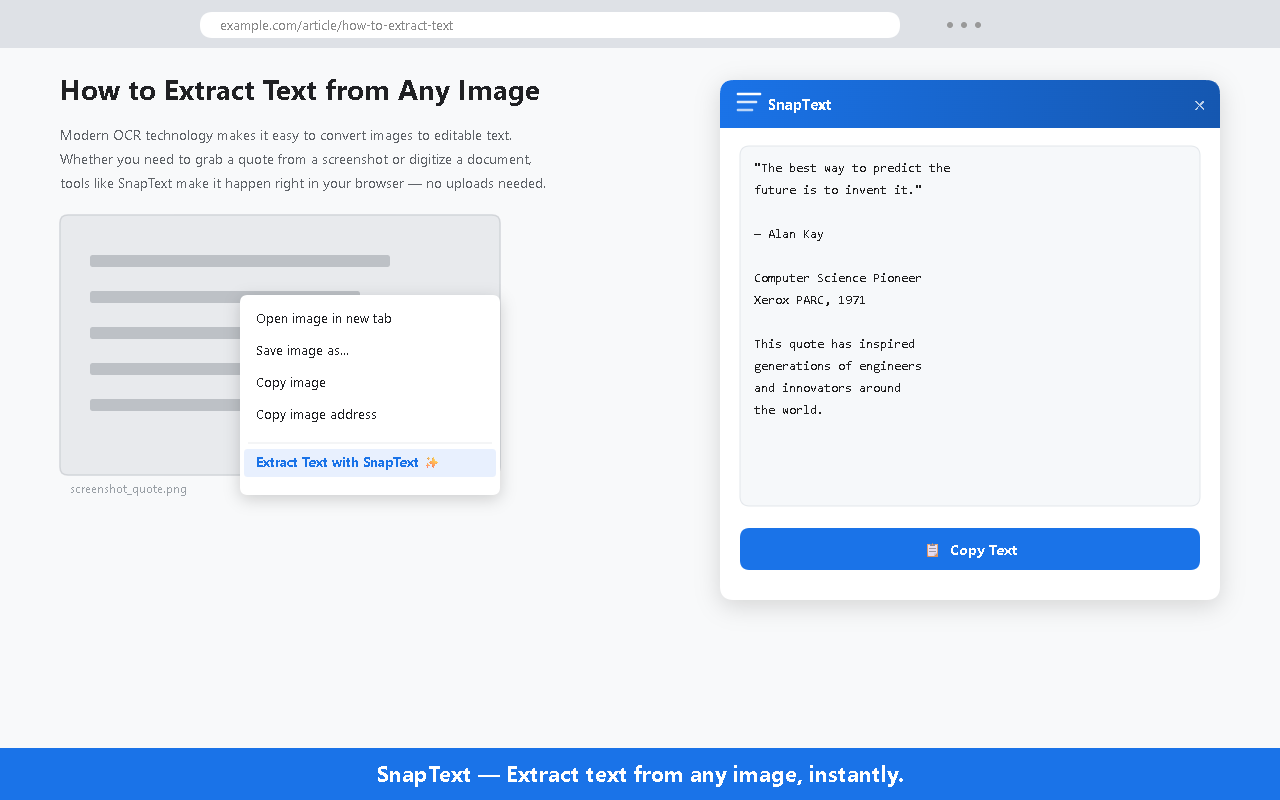
Task: Select Extract Text with SnapText
Action: coord(370,463)
